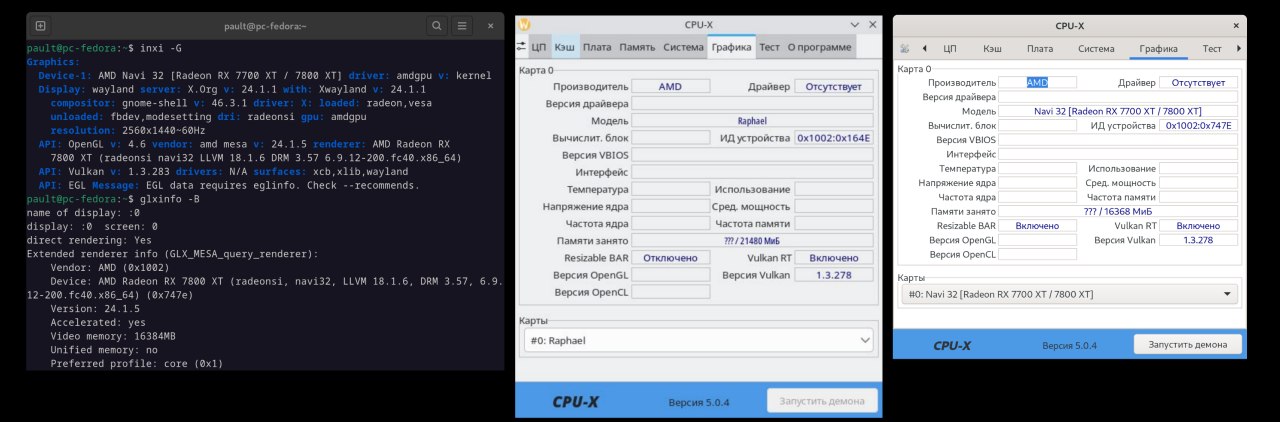
Task: Close the terminal window
Action: [490, 25]
